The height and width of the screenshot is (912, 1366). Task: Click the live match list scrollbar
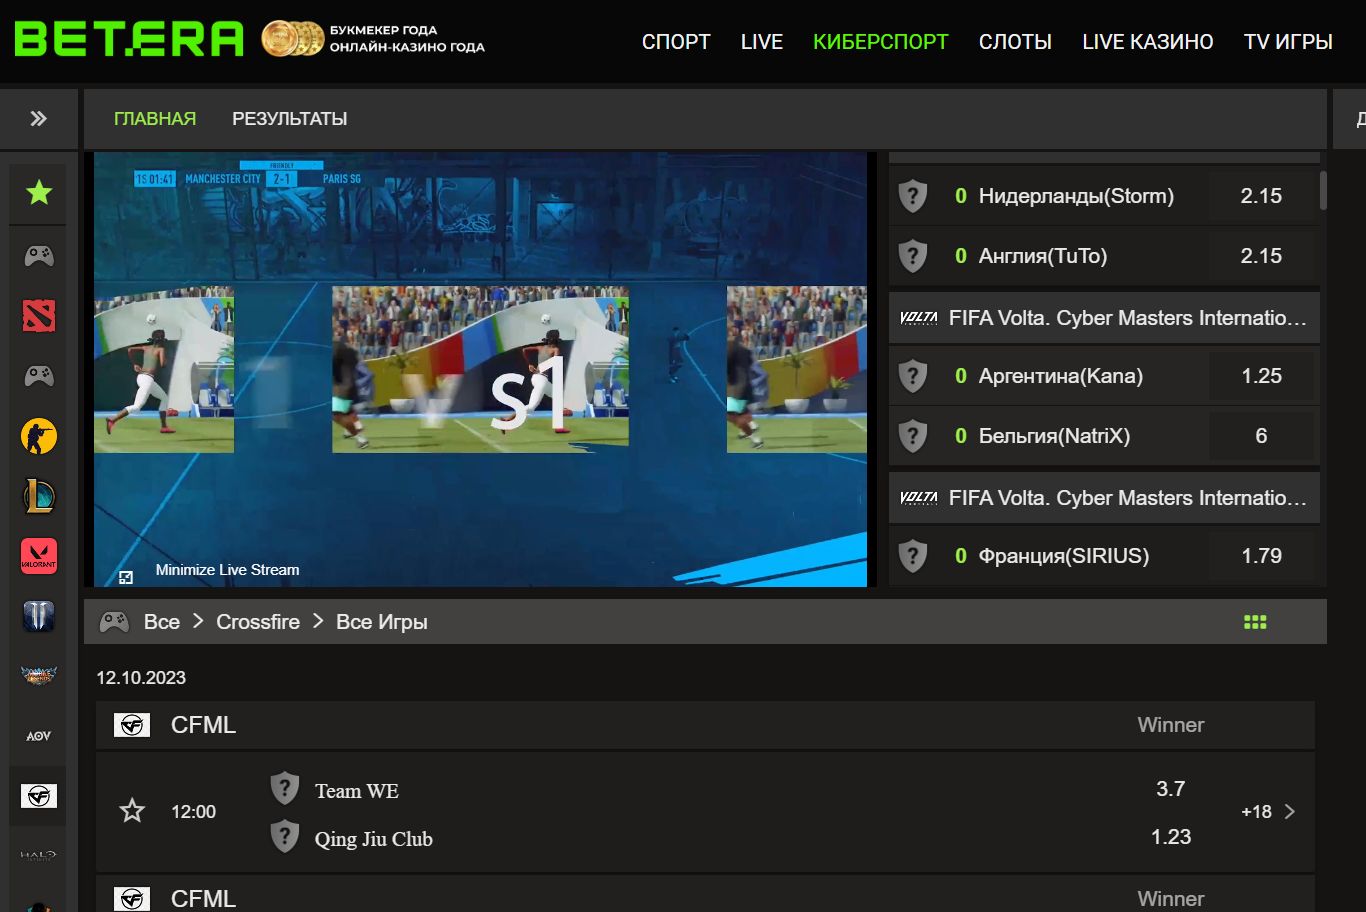pos(1324,190)
